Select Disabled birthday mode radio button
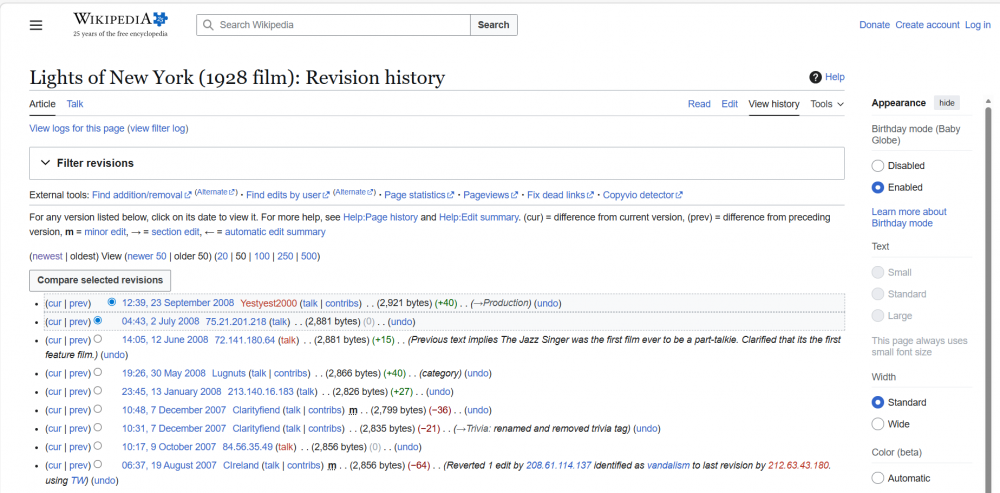This screenshot has height=493, width=1000. coord(878,166)
